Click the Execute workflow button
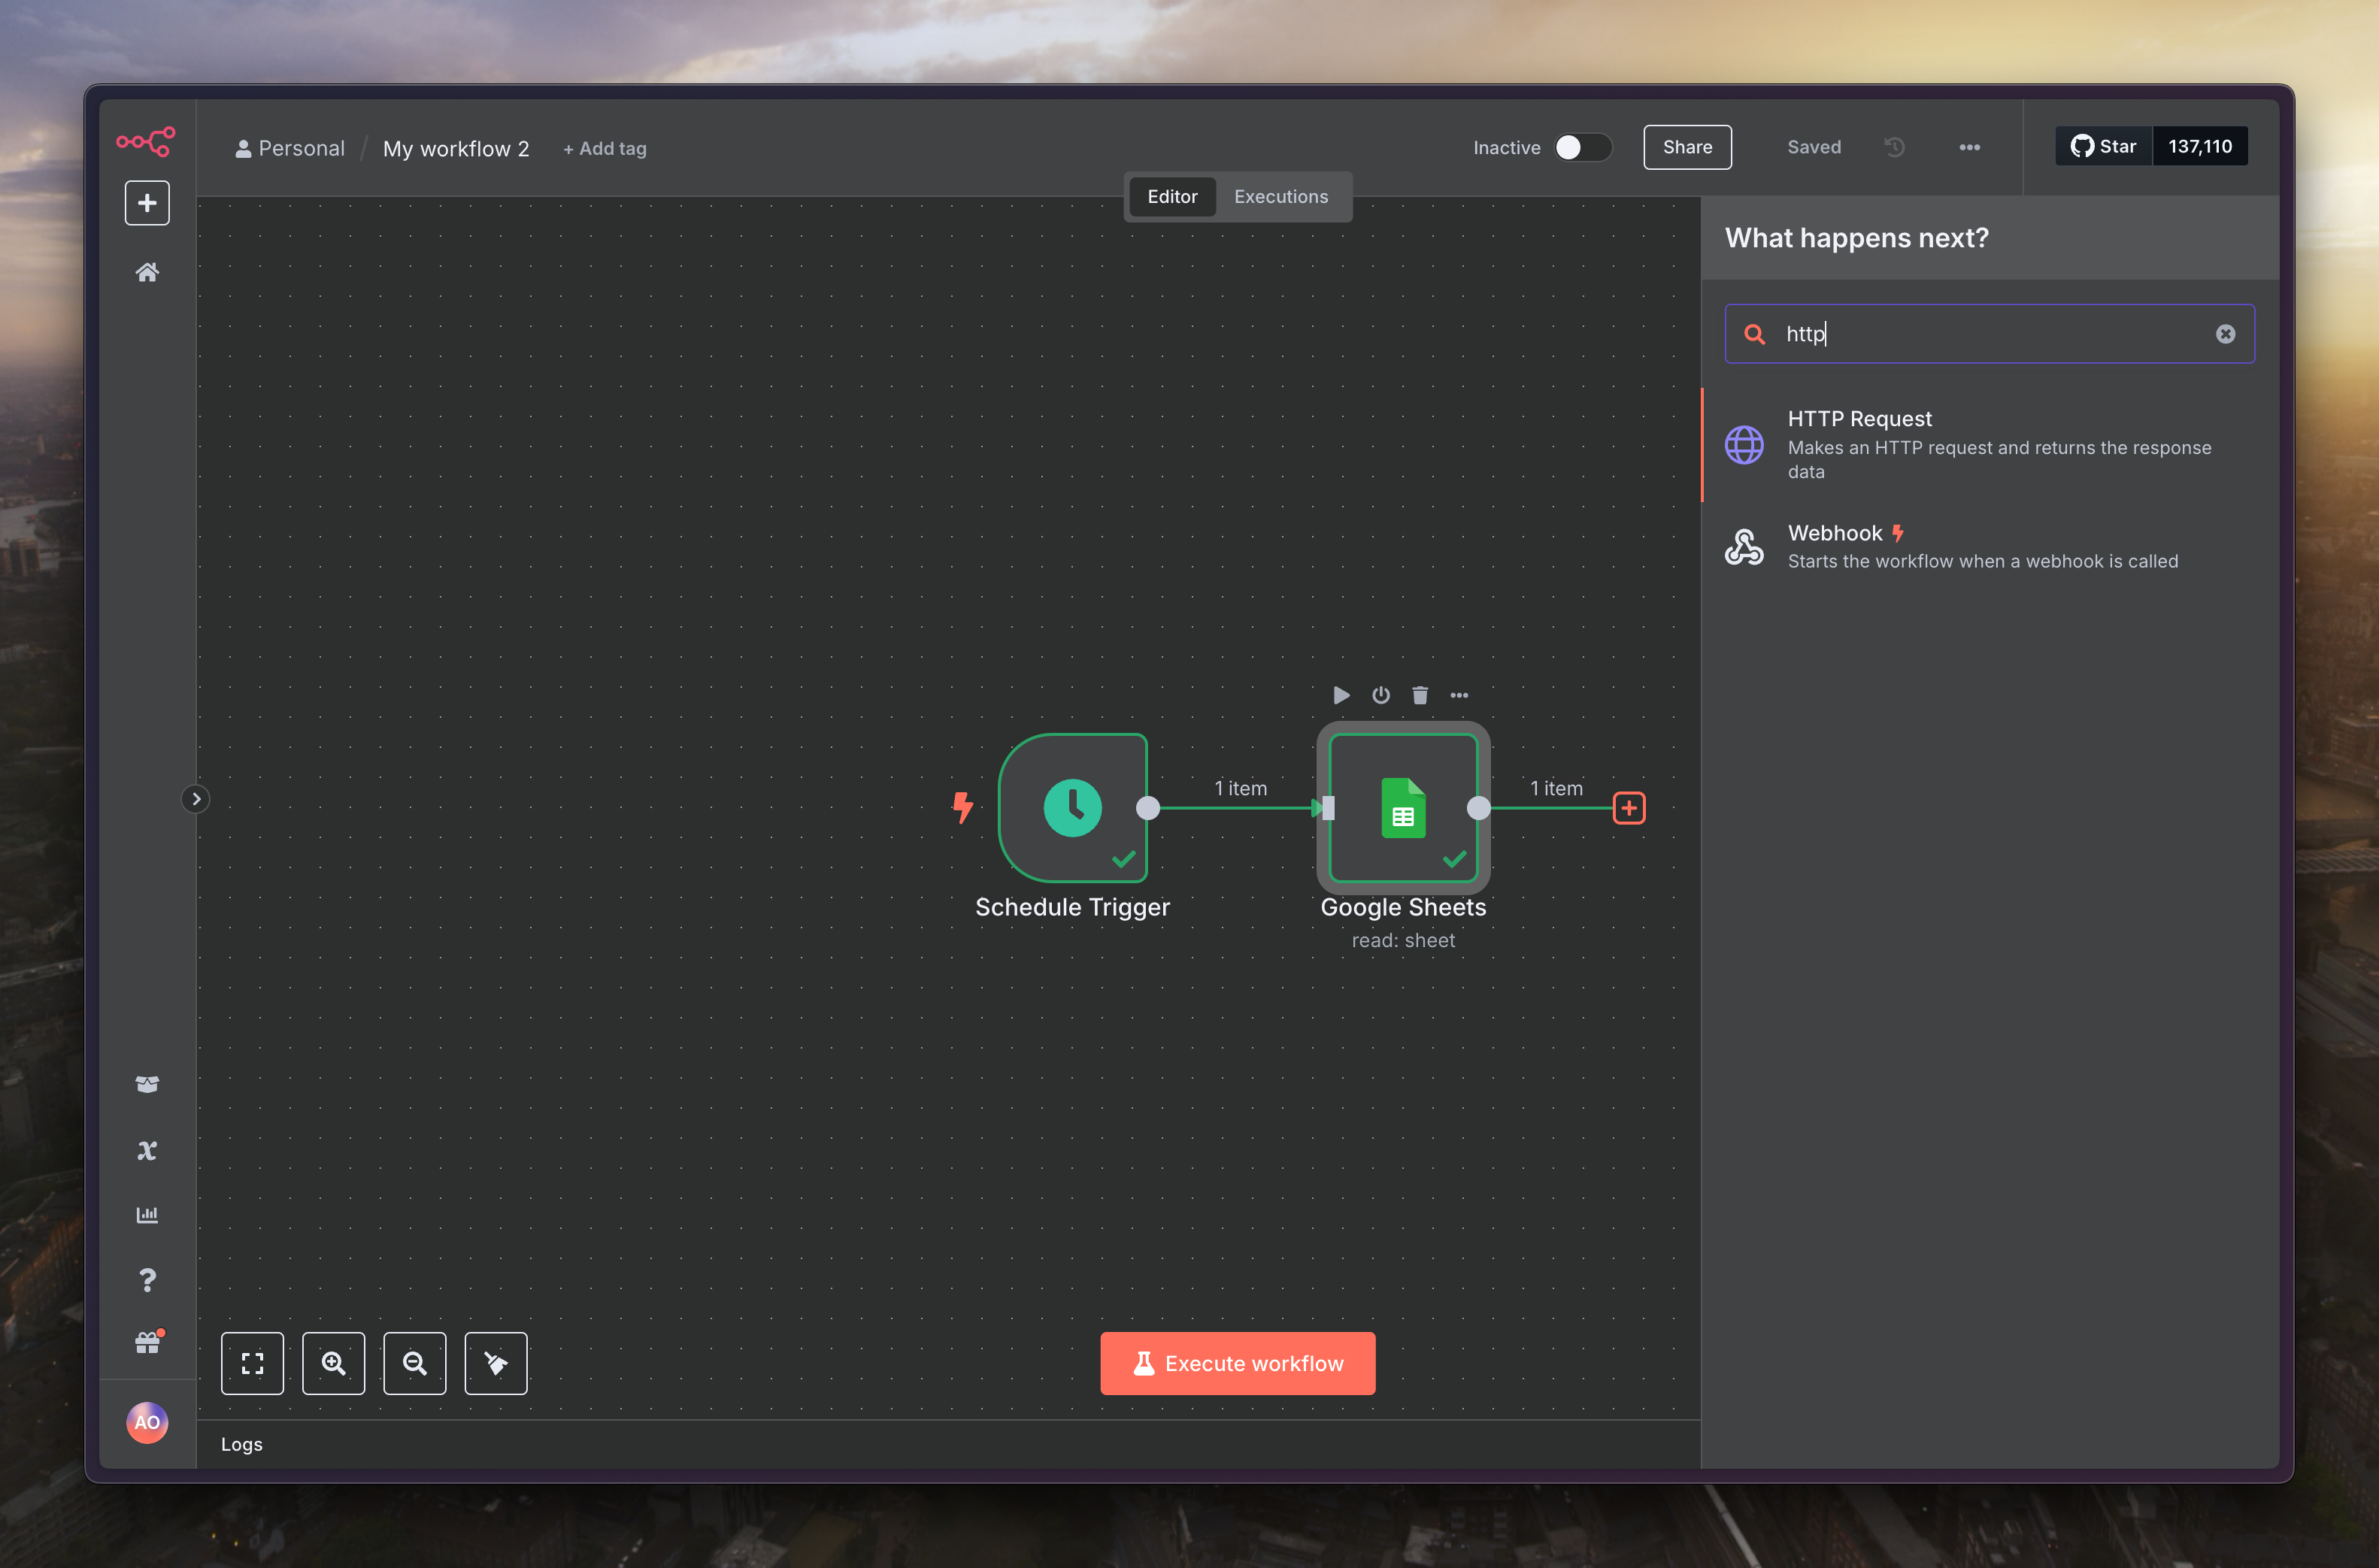2379x1568 pixels. coord(1238,1364)
